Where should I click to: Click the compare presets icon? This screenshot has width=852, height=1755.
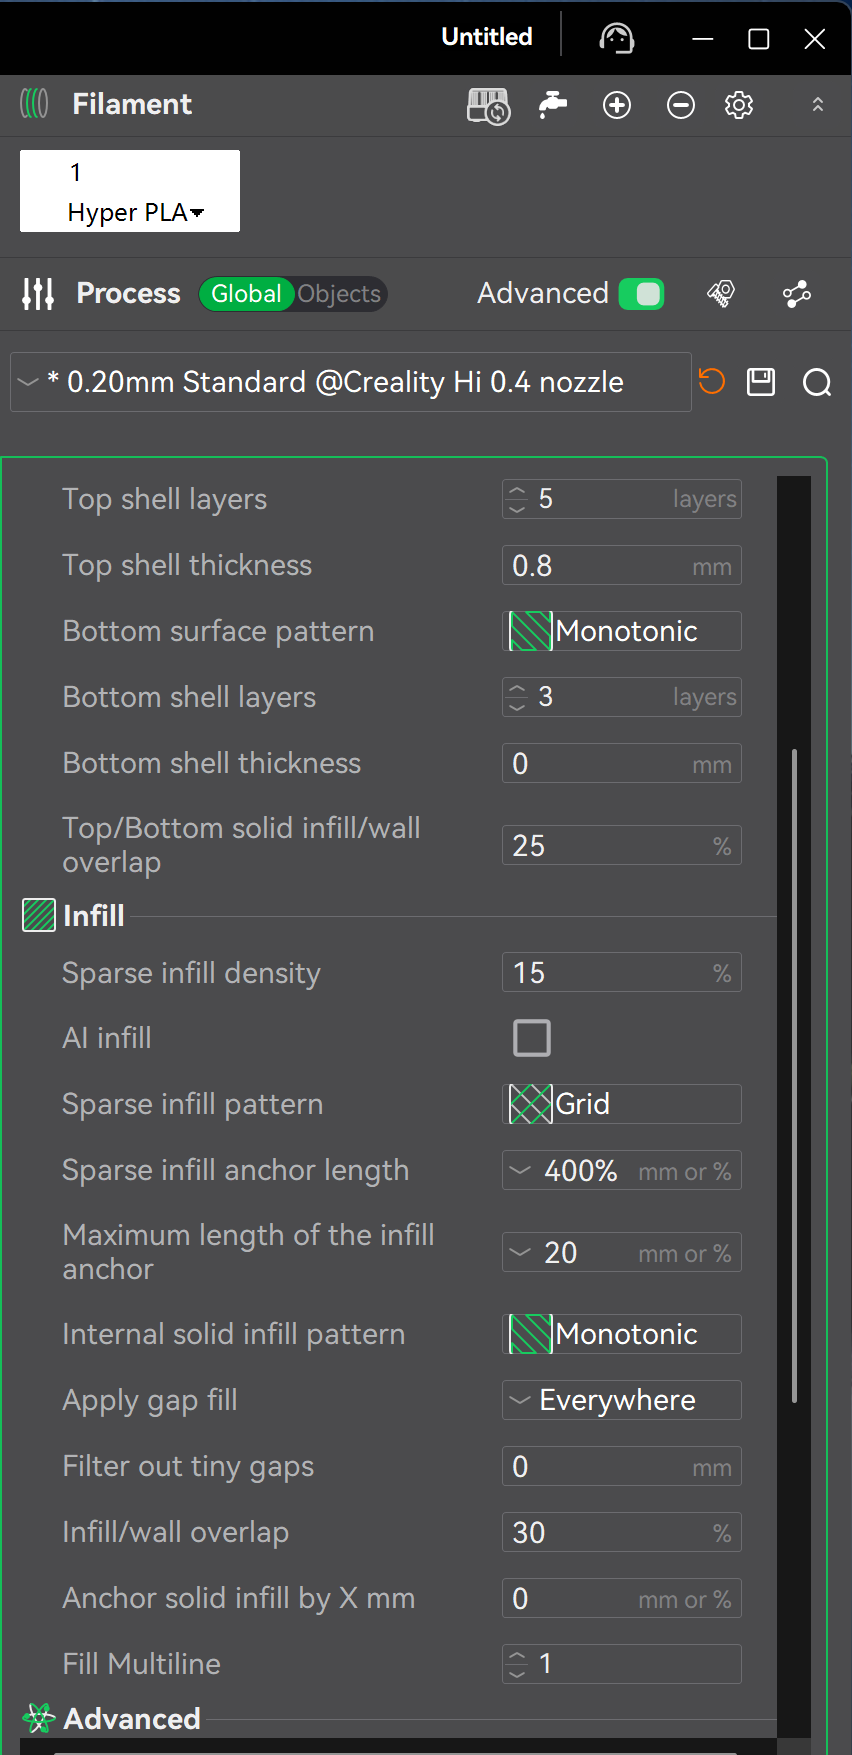[797, 294]
